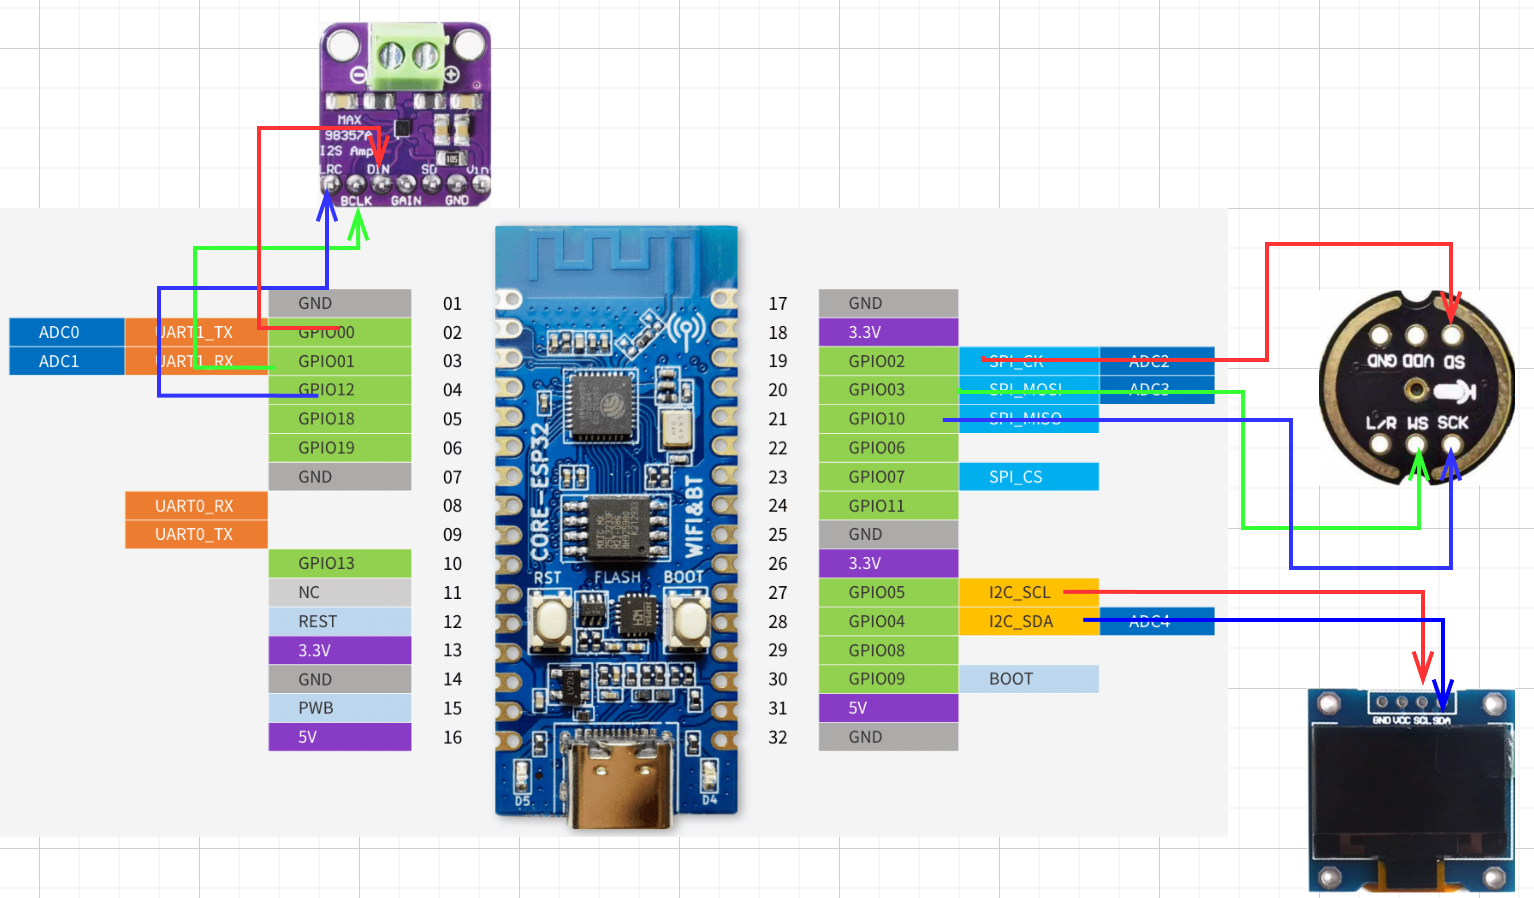Click the SPI_CS label
Viewport: 1534px width, 898px height.
click(x=1029, y=477)
